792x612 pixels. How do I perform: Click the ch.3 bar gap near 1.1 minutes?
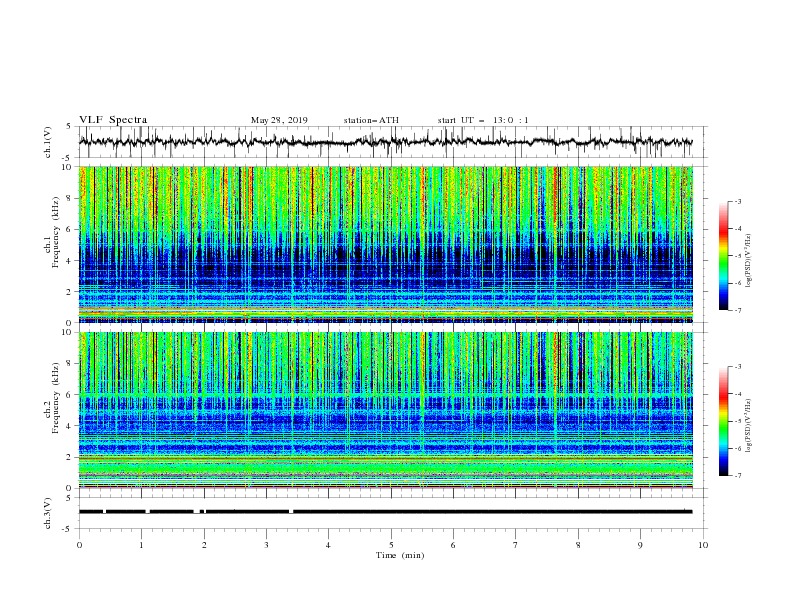pyautogui.click(x=147, y=512)
